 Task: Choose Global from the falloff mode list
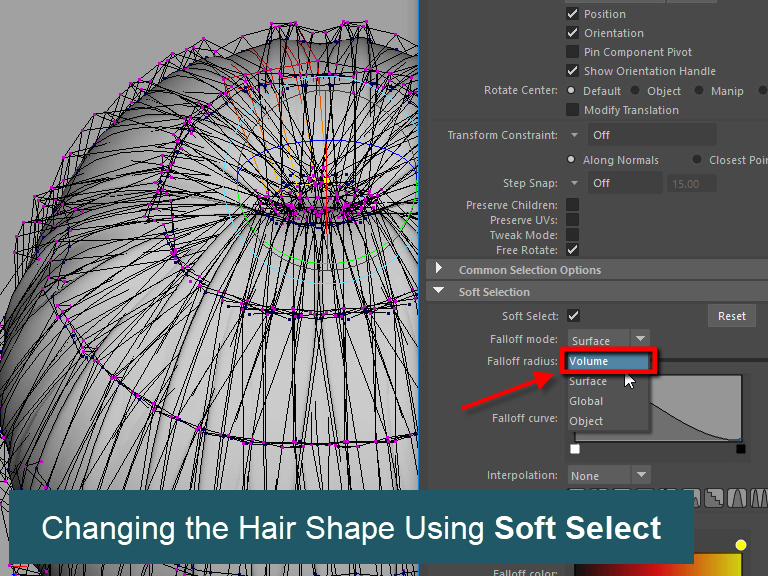[587, 401]
